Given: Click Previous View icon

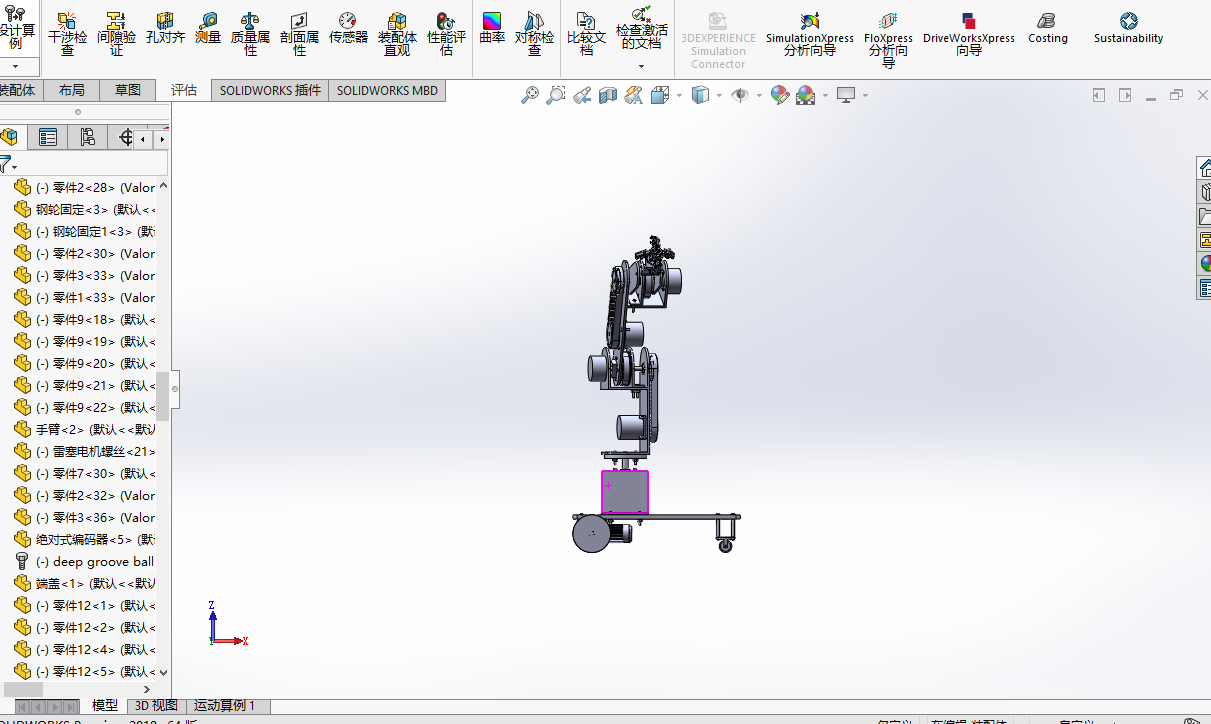Looking at the screenshot, I should 582,95.
